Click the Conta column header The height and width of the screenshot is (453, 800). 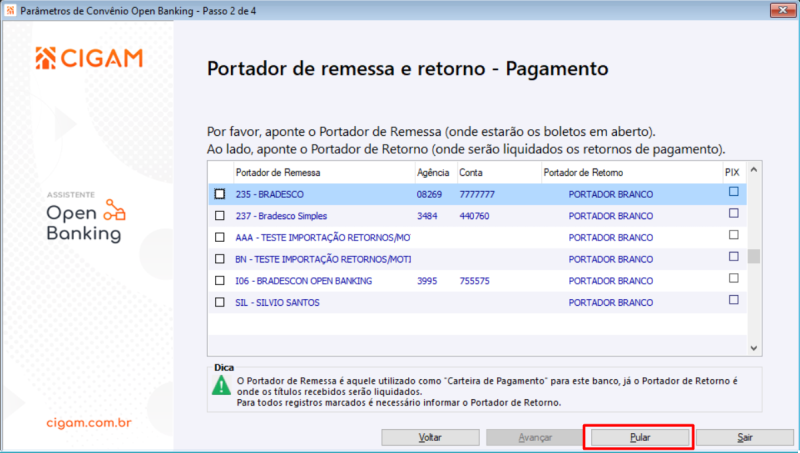[x=499, y=172]
